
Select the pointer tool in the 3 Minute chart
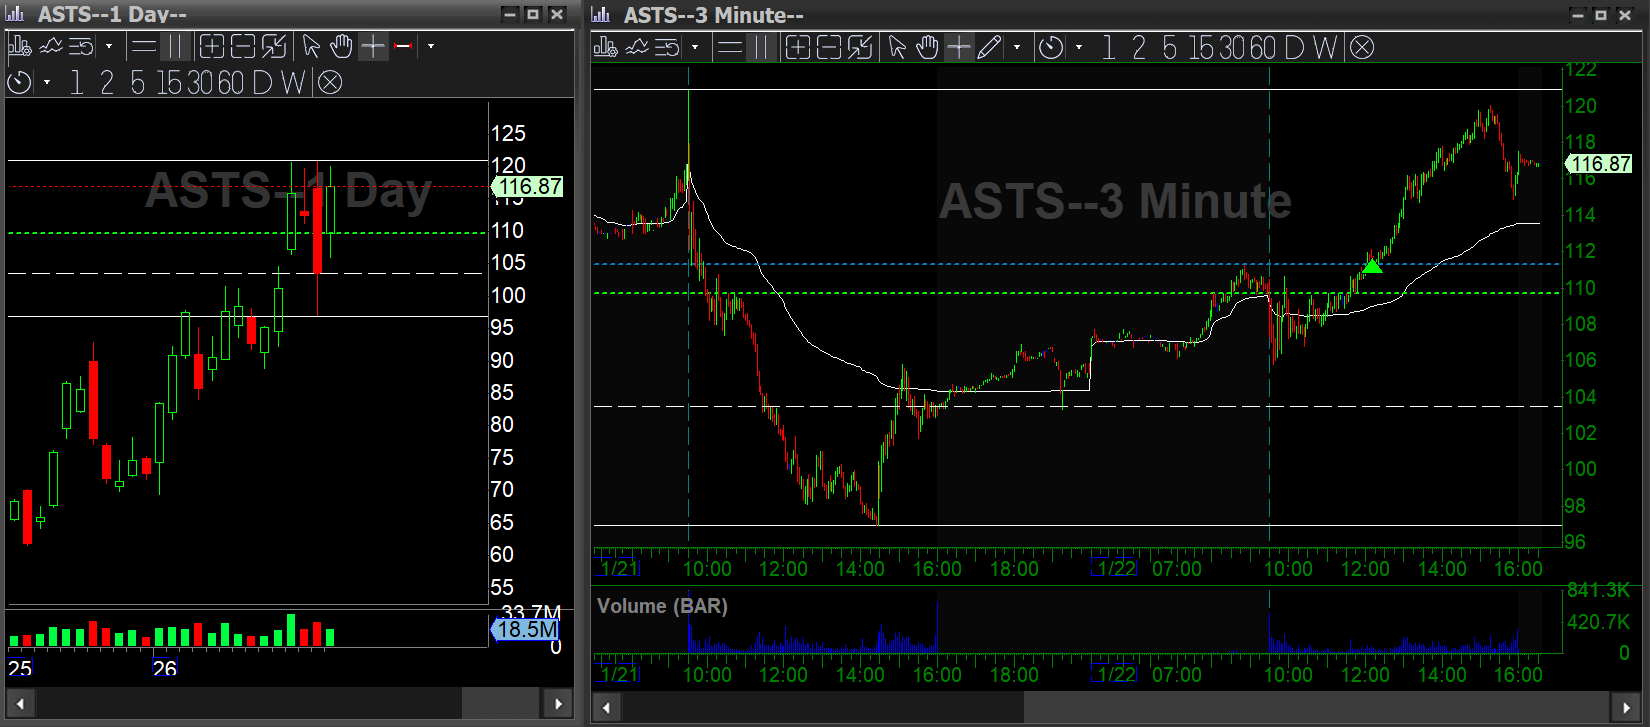pos(897,47)
